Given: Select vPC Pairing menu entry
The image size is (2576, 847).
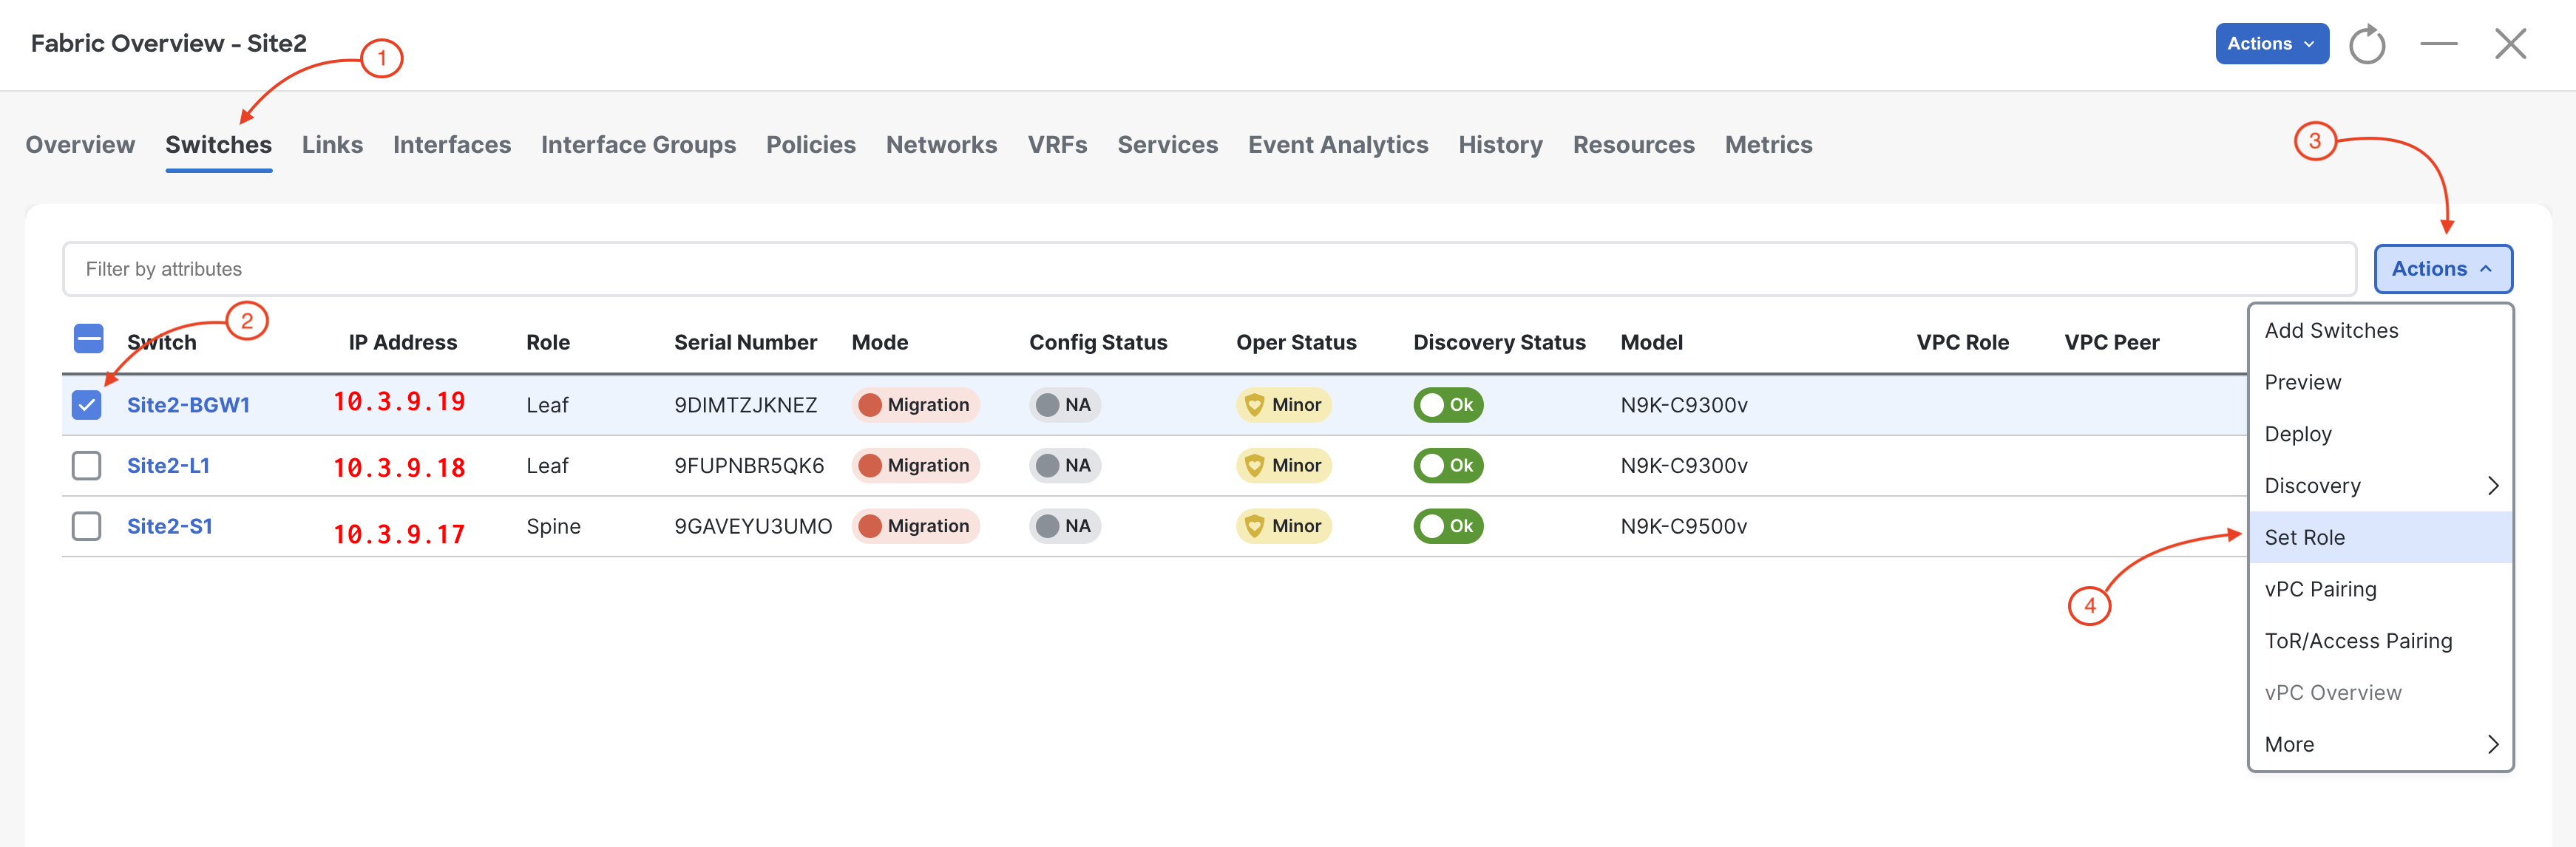Looking at the screenshot, I should (x=2380, y=590).
